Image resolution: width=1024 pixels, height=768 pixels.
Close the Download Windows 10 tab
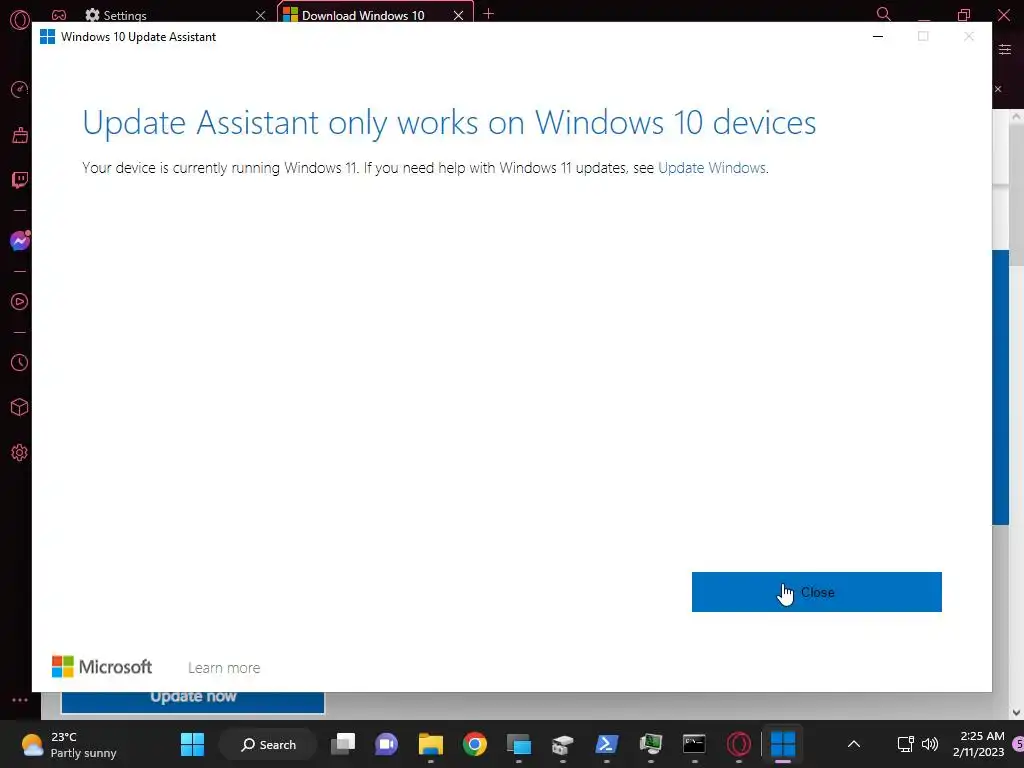coord(458,15)
